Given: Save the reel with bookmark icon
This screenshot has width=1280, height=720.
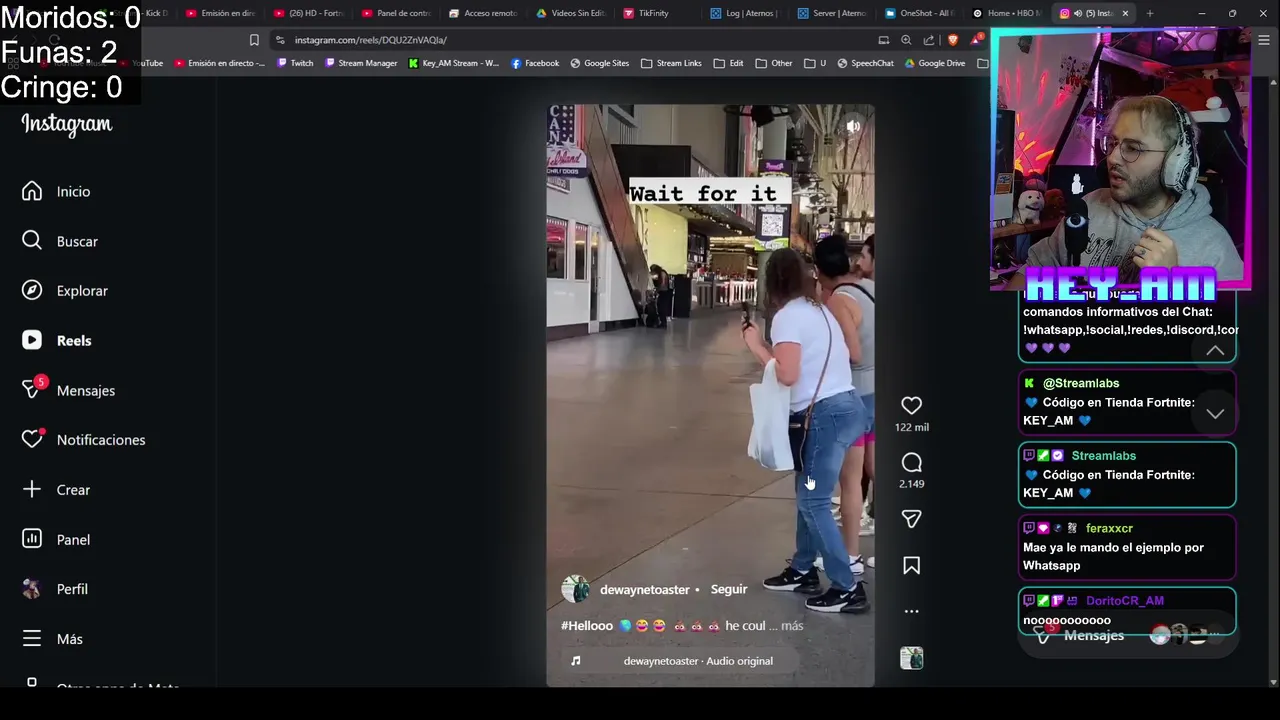Looking at the screenshot, I should (911, 566).
